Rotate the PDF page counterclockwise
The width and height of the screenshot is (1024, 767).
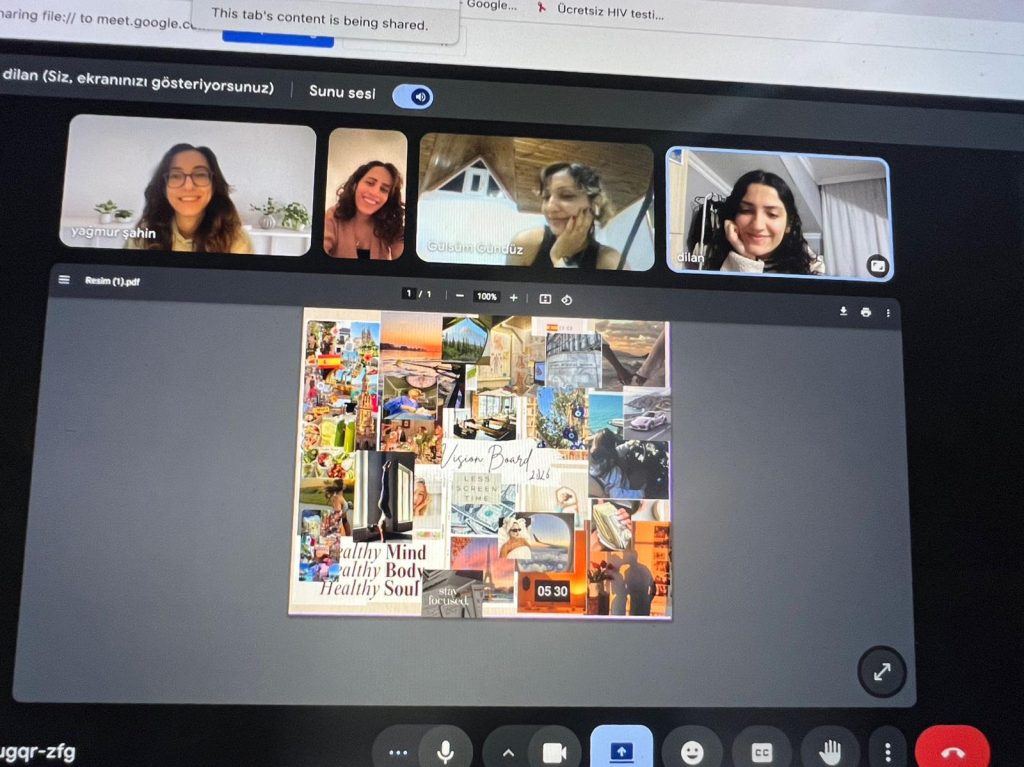[x=567, y=298]
